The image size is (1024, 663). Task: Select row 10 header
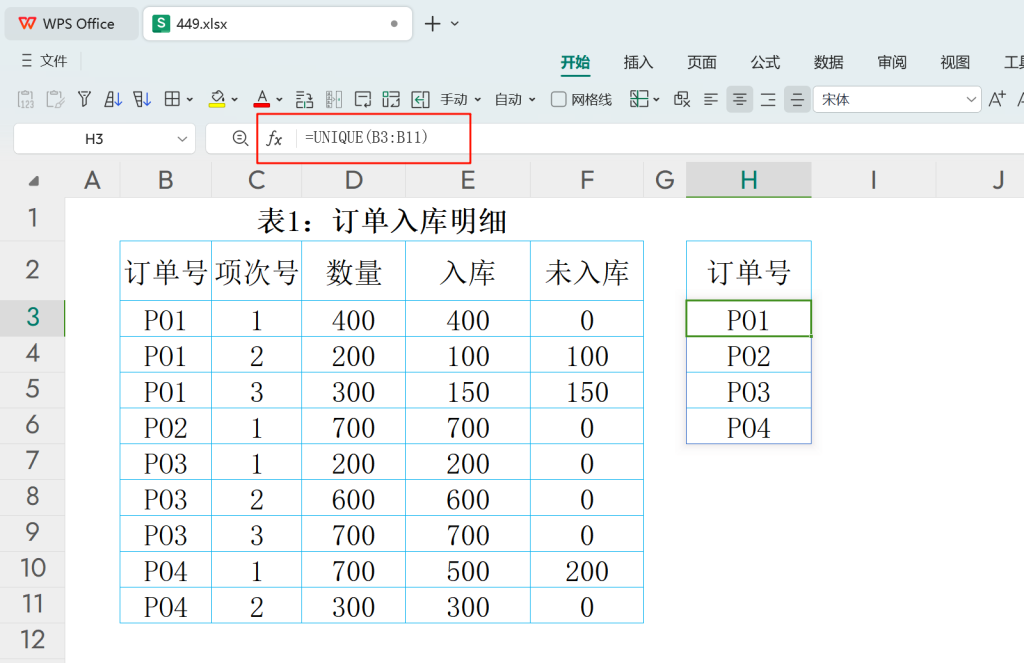point(33,568)
